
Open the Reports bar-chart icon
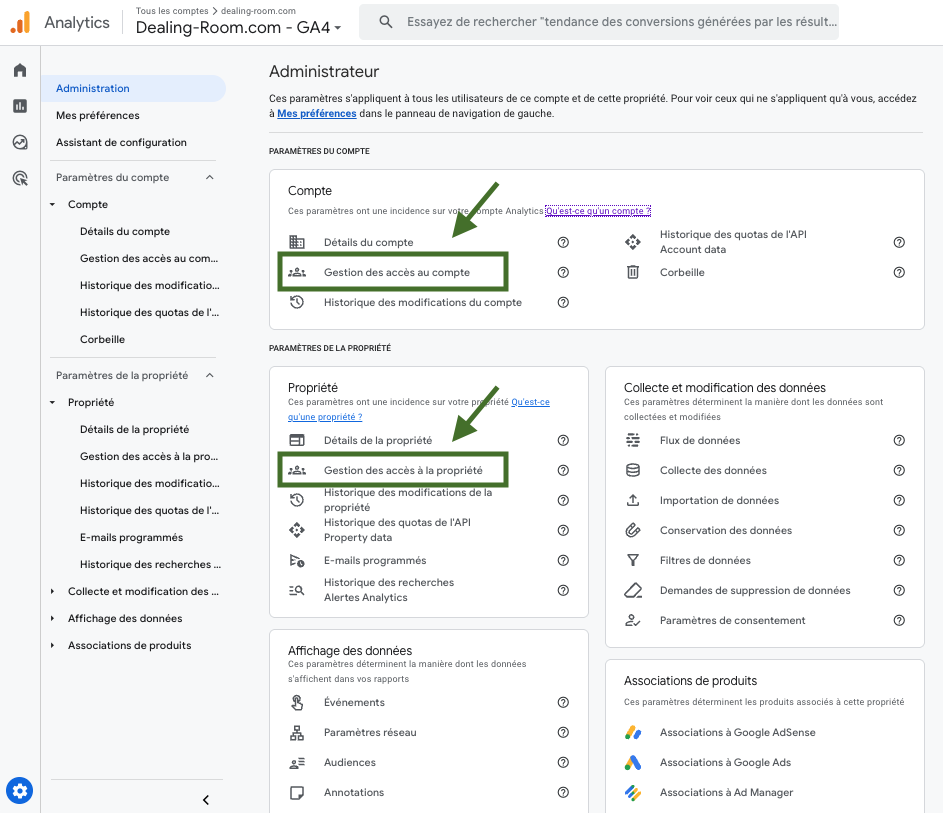(20, 106)
